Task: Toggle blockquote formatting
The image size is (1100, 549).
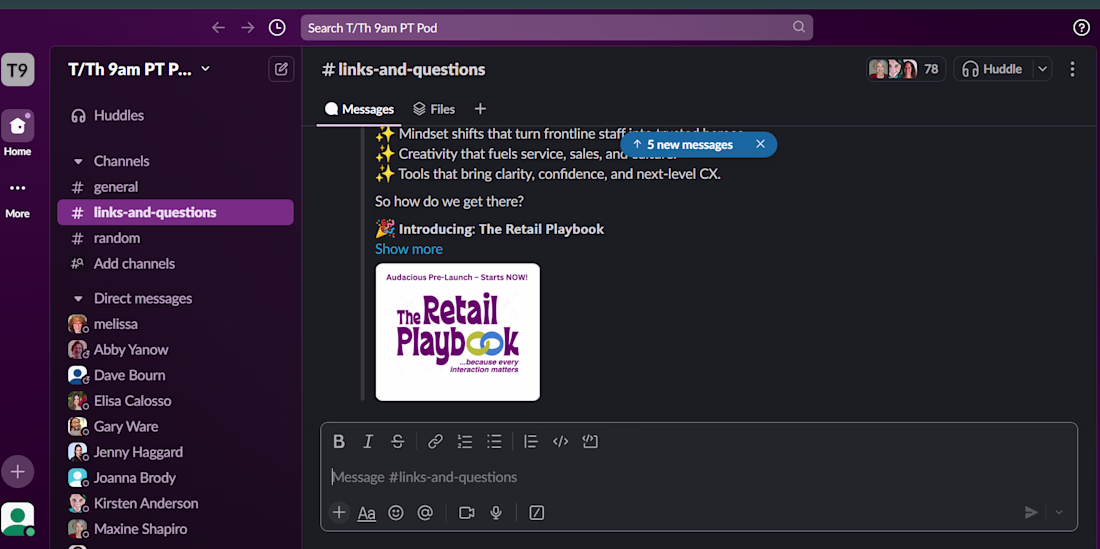Action: pyautogui.click(x=530, y=441)
